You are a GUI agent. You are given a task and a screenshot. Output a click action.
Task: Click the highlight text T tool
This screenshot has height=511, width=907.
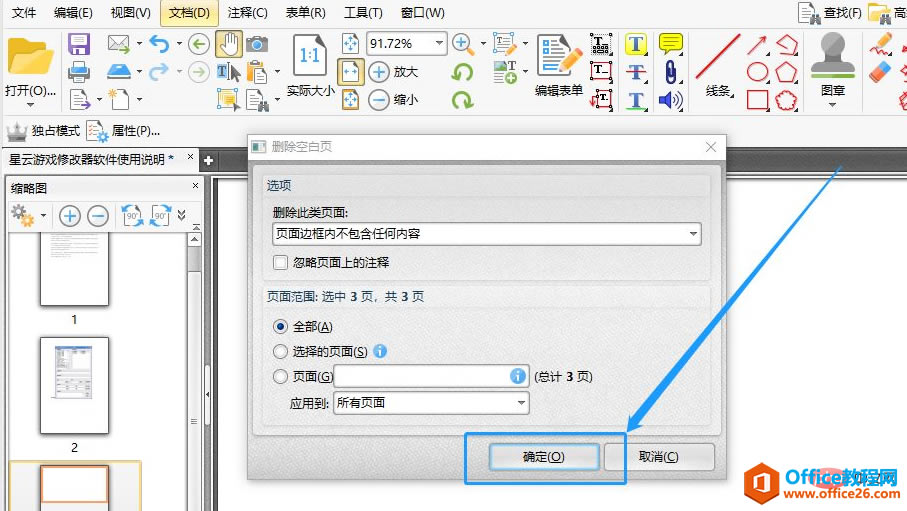pyautogui.click(x=636, y=45)
